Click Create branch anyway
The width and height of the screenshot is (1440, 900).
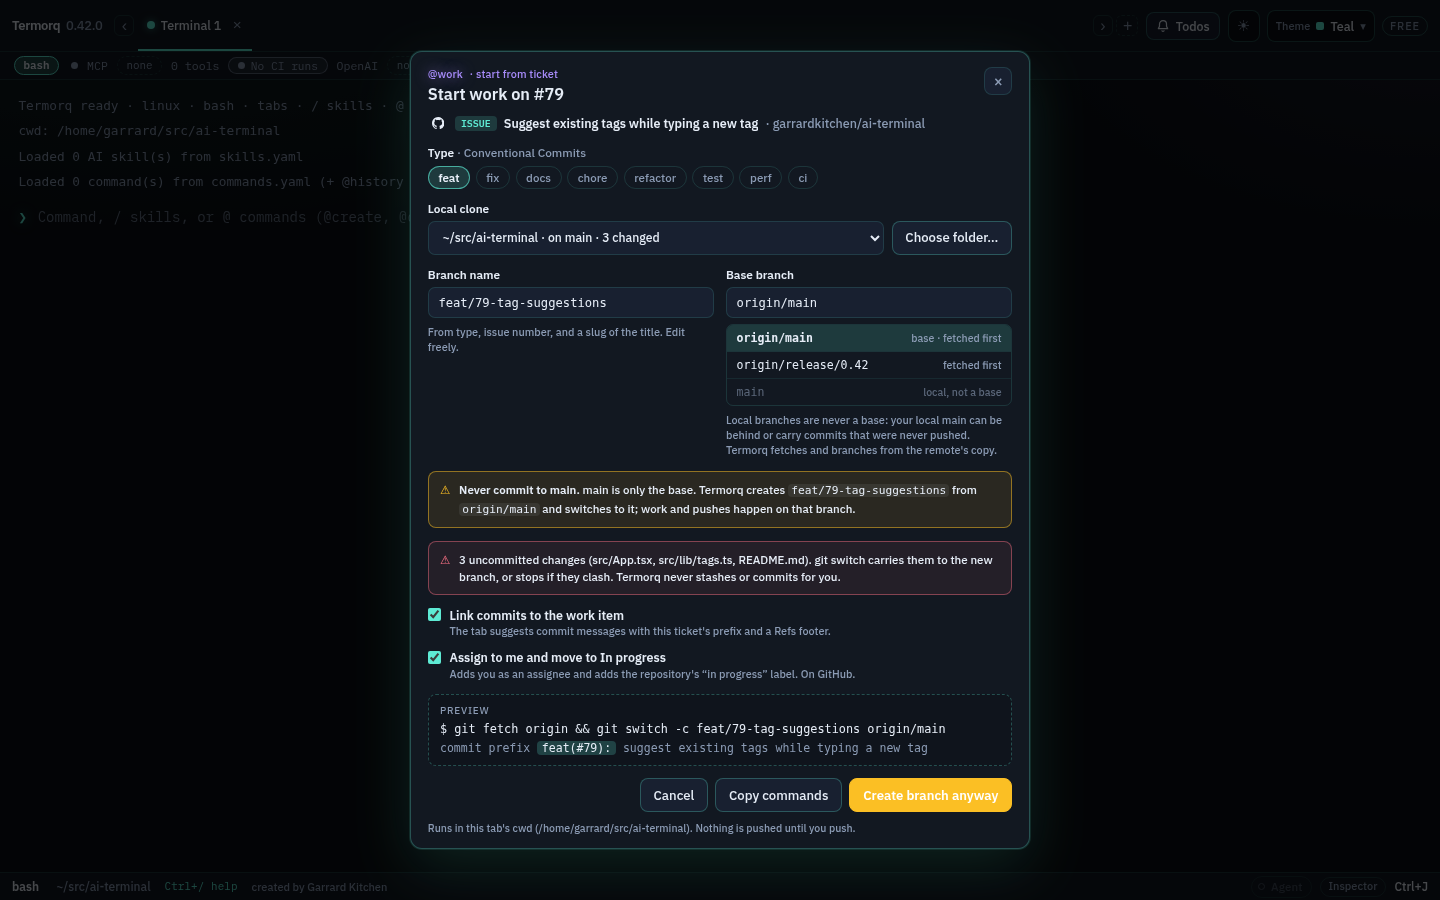pos(931,795)
